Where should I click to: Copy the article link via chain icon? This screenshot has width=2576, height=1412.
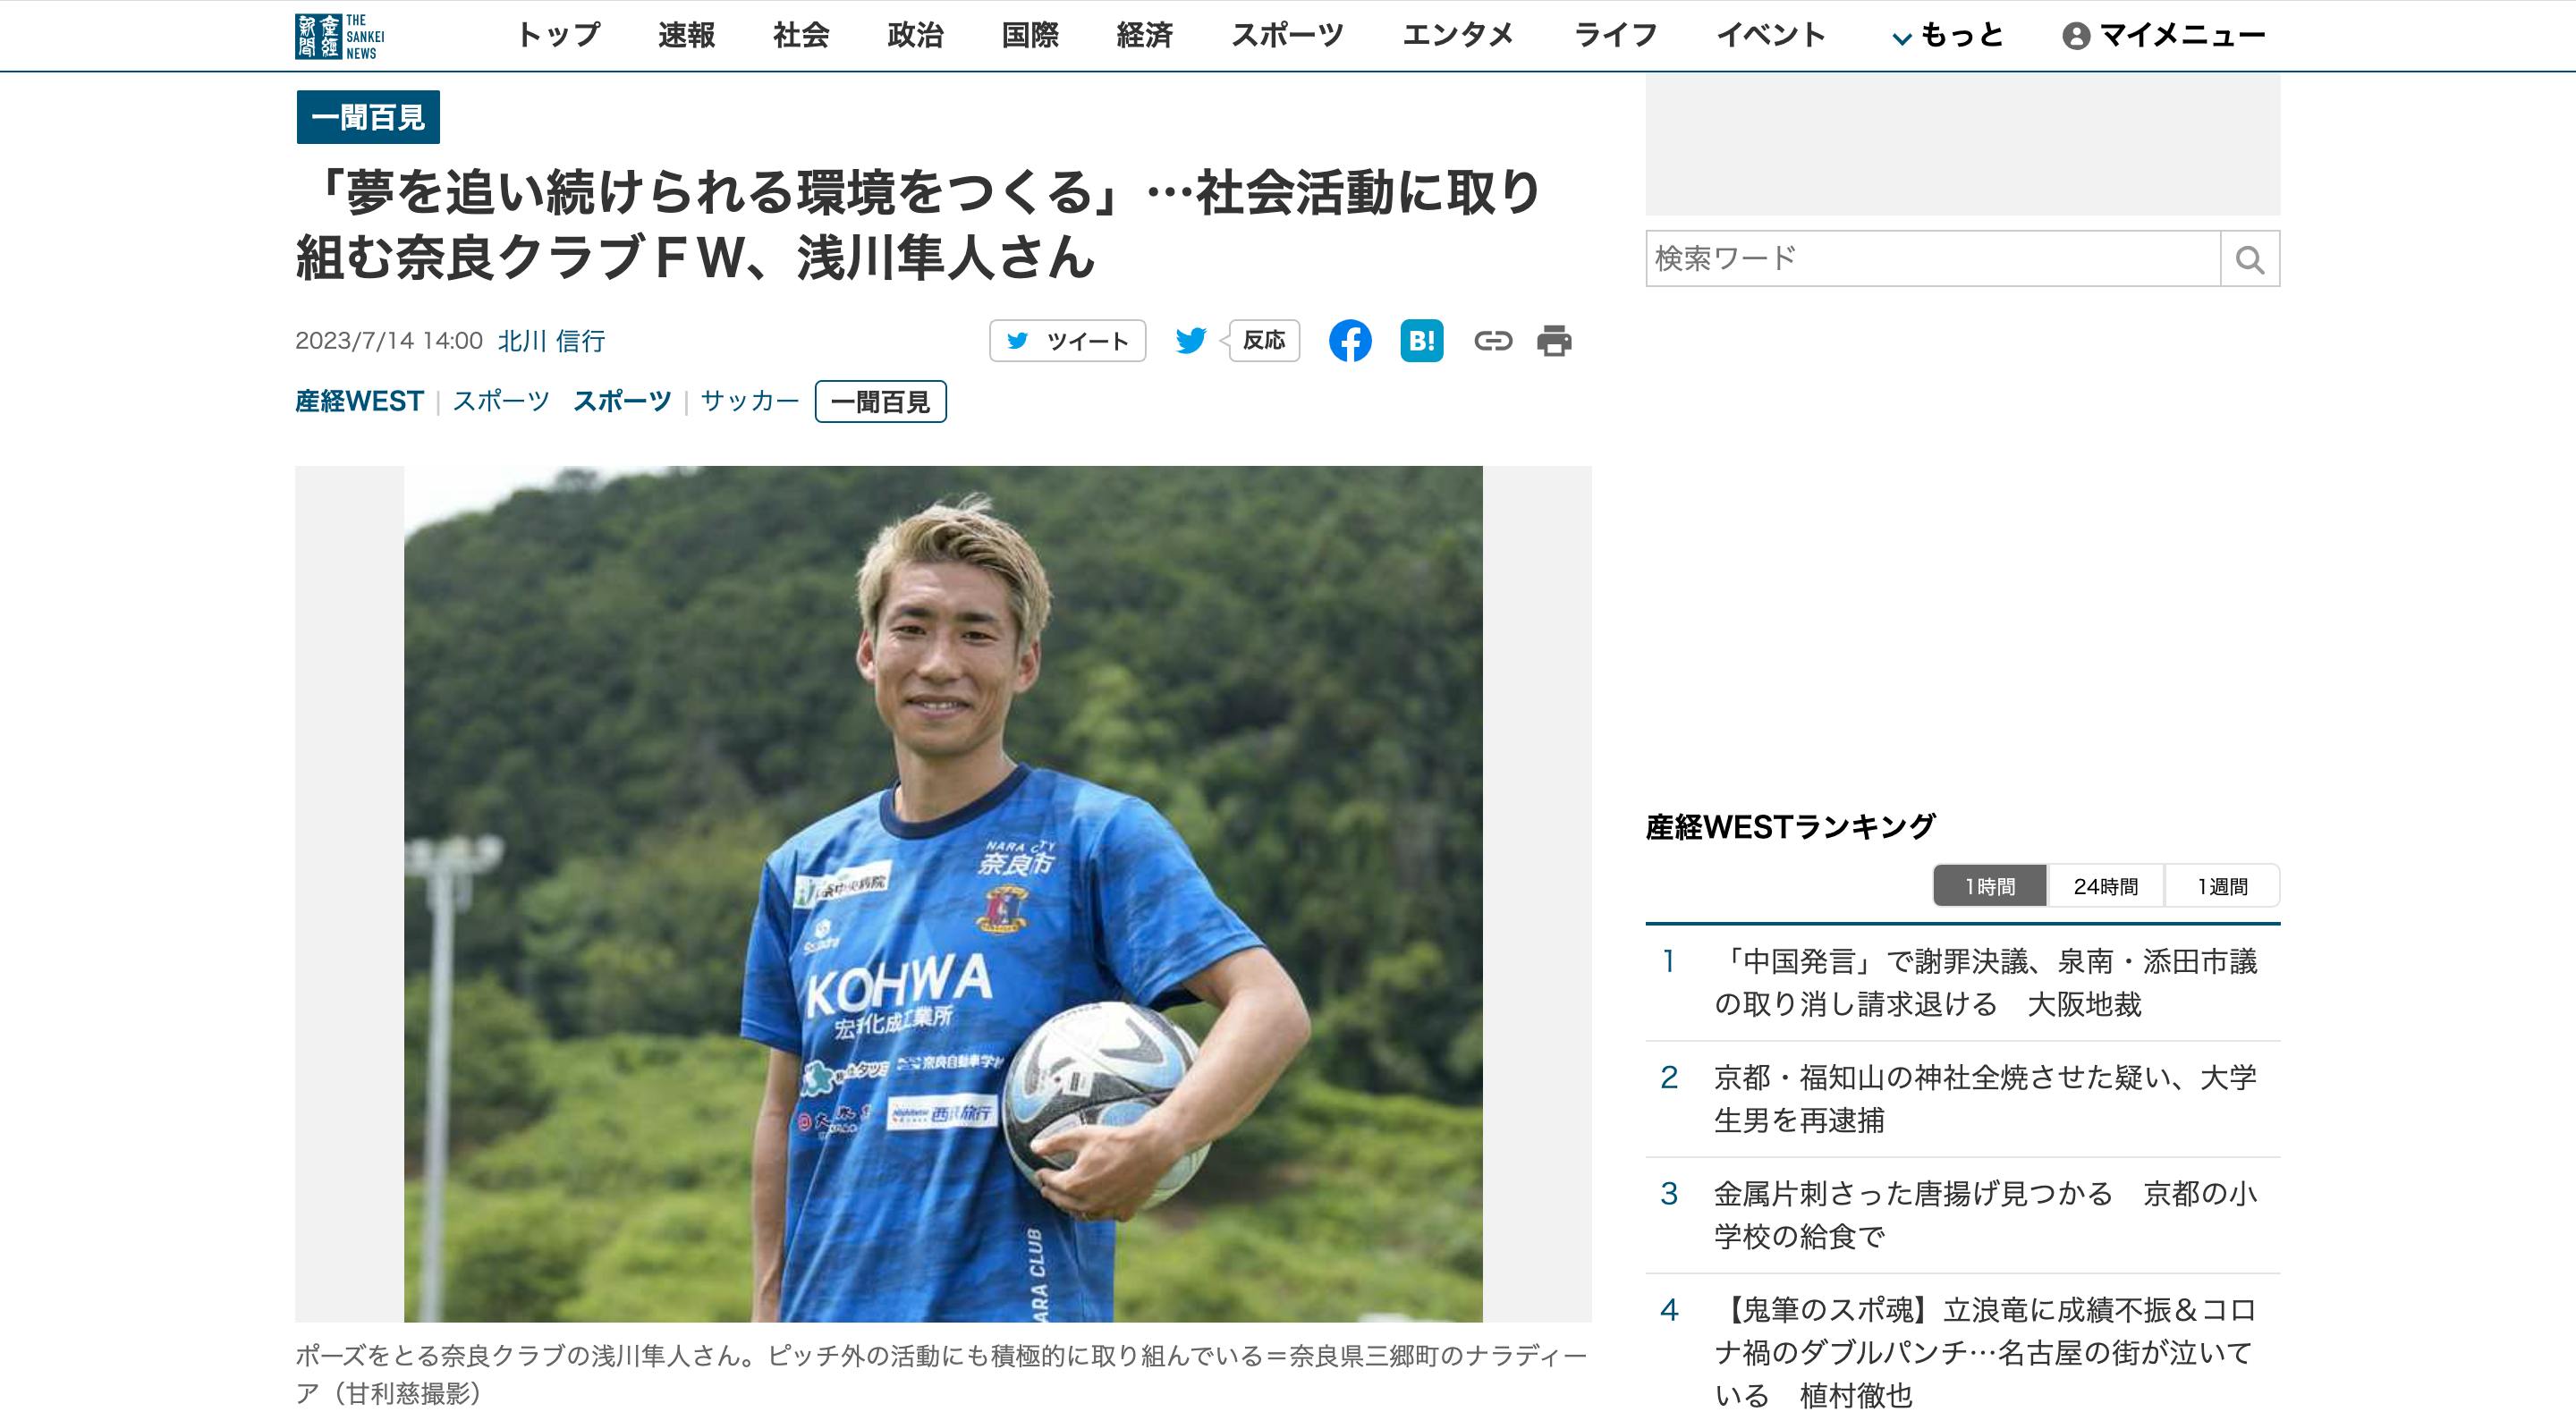pos(1493,341)
